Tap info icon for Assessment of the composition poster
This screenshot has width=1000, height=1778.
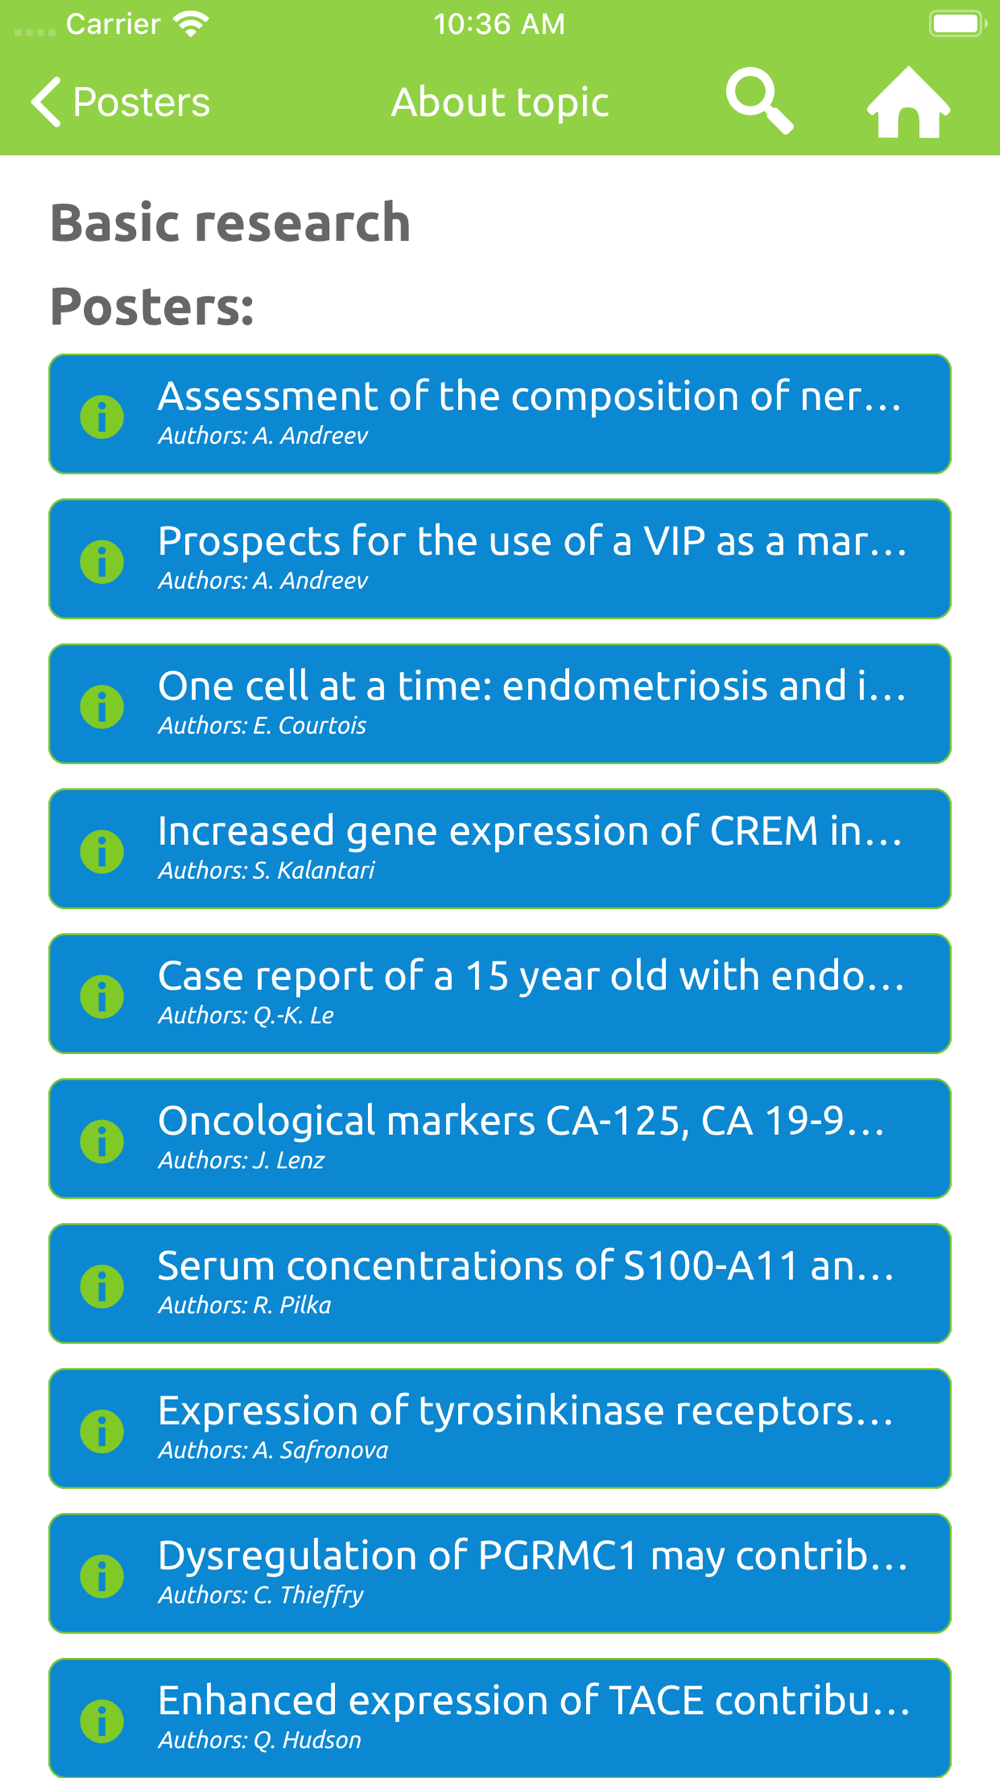tap(102, 417)
